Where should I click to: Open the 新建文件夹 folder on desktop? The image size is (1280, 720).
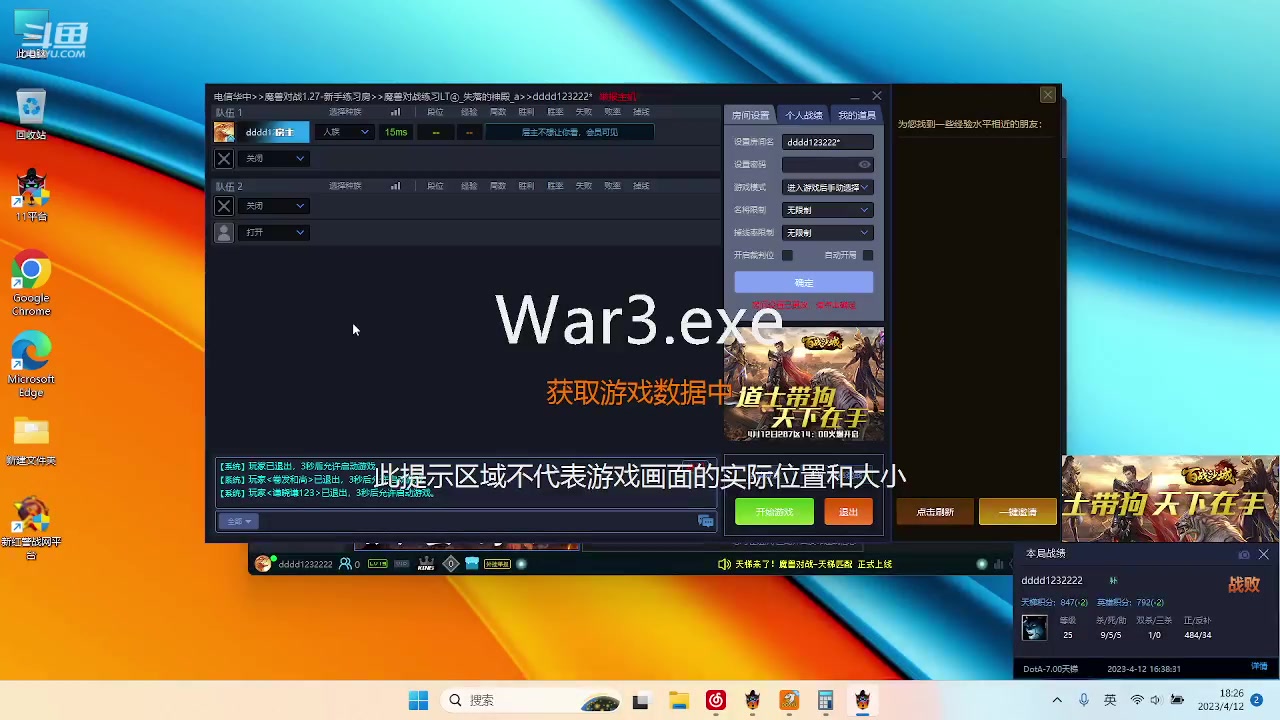pyautogui.click(x=31, y=441)
